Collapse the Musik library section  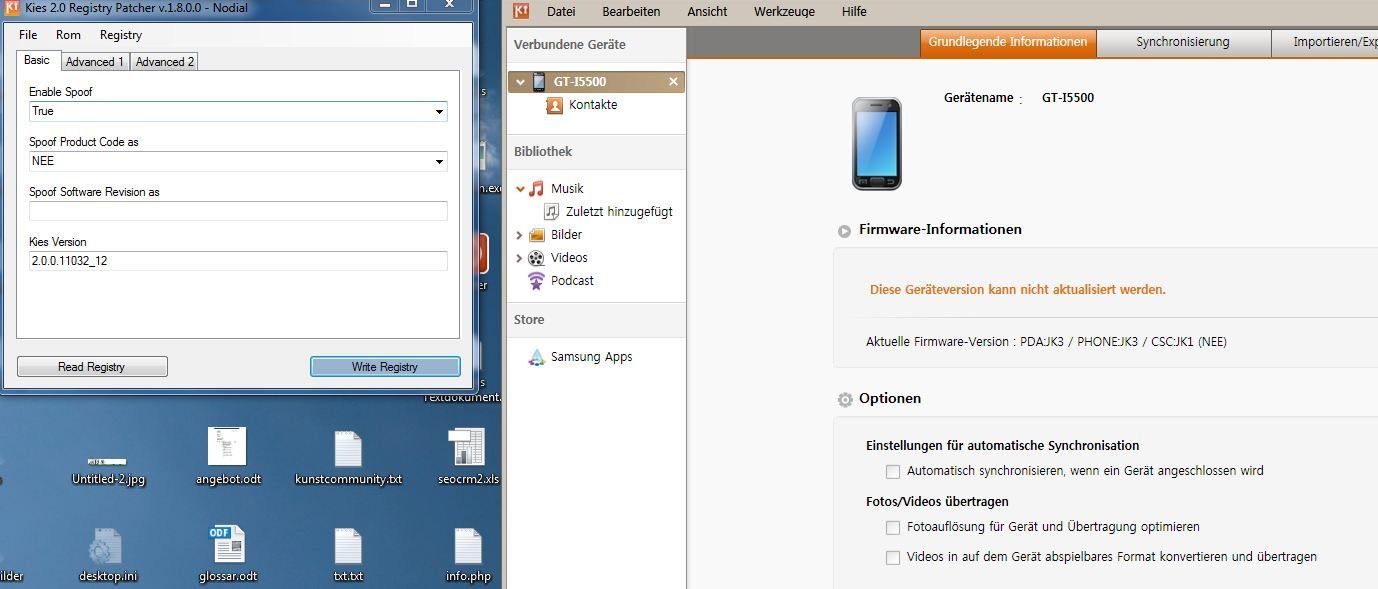520,188
